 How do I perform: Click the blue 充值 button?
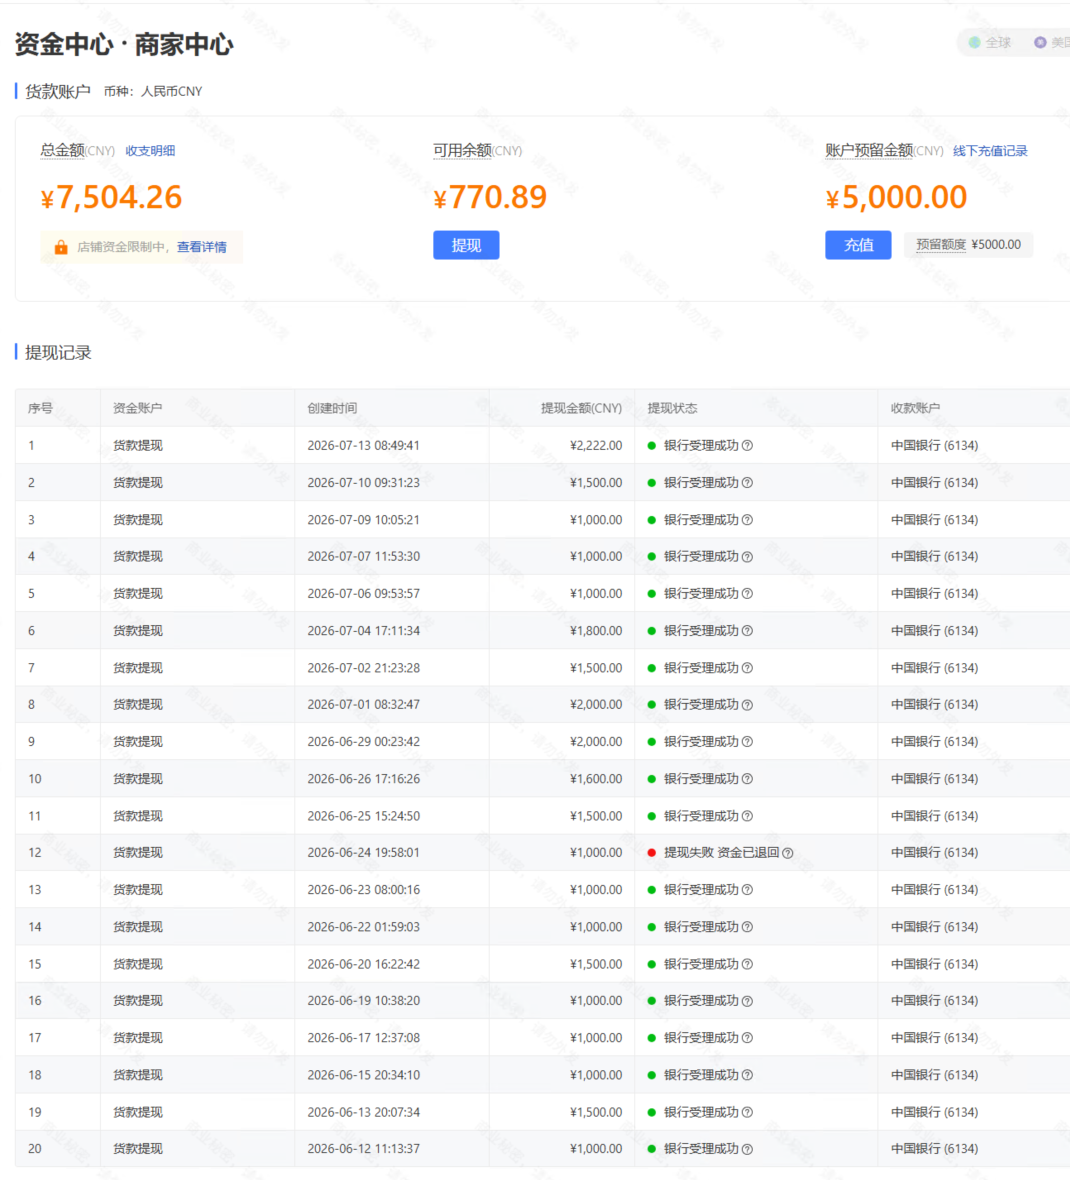click(858, 245)
